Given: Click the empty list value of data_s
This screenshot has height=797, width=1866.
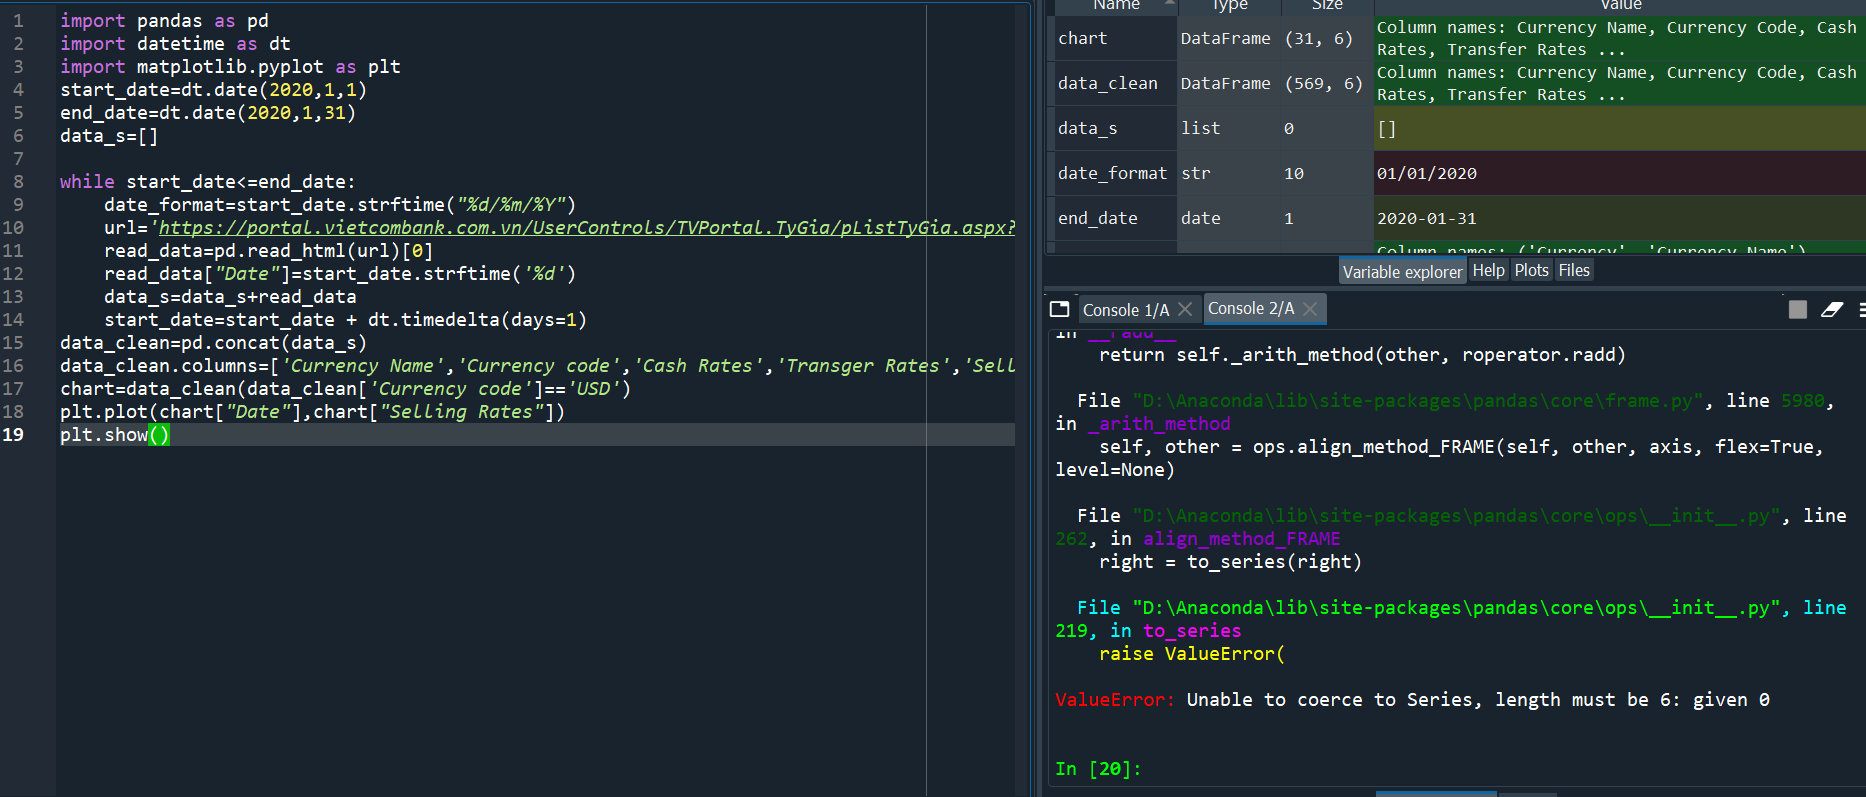Looking at the screenshot, I should tap(1619, 128).
